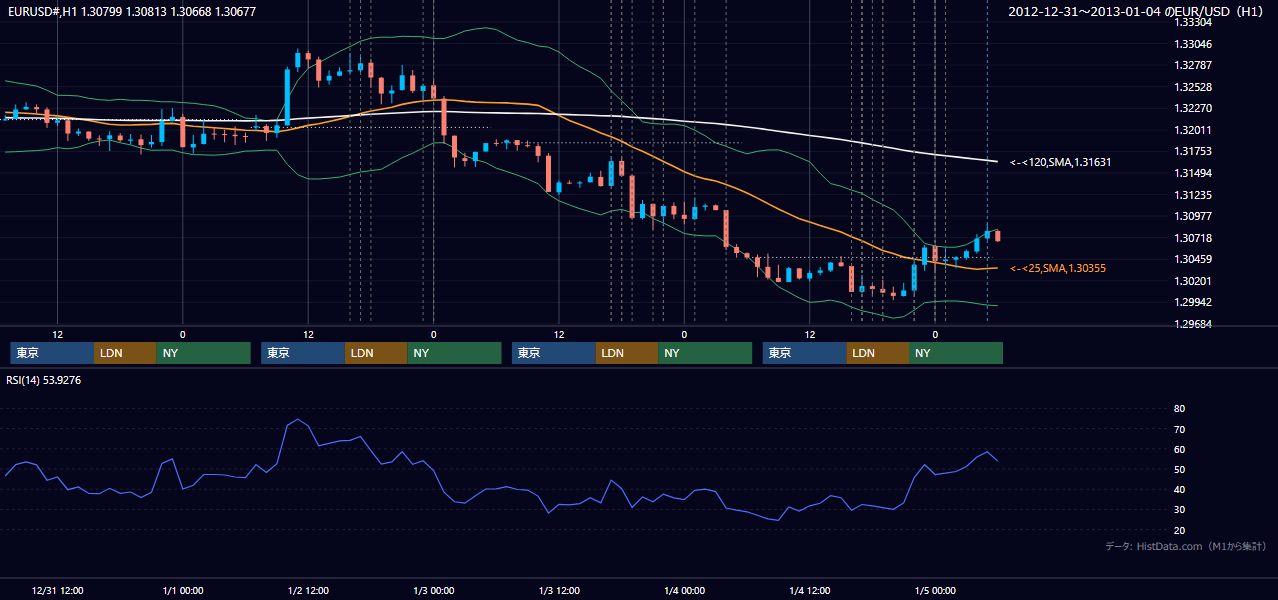Click price axis label 1.32270
1278x600 pixels.
point(1193,108)
